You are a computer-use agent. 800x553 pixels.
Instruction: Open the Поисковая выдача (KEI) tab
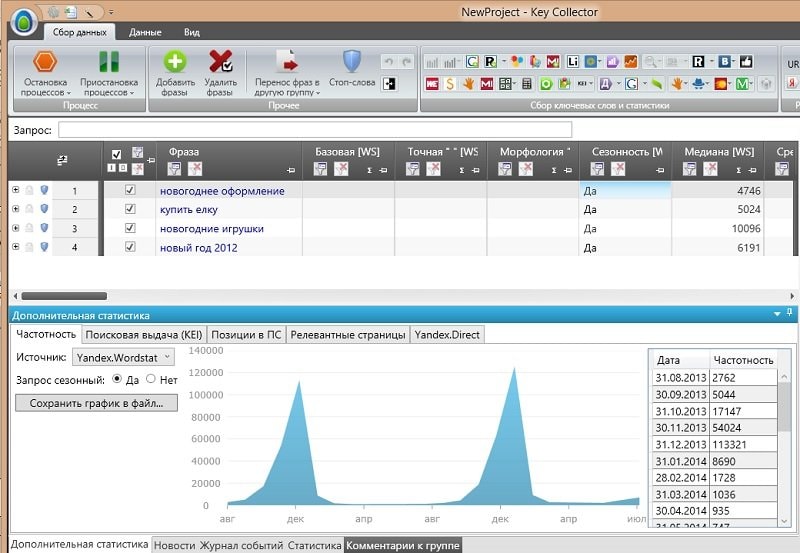143,335
